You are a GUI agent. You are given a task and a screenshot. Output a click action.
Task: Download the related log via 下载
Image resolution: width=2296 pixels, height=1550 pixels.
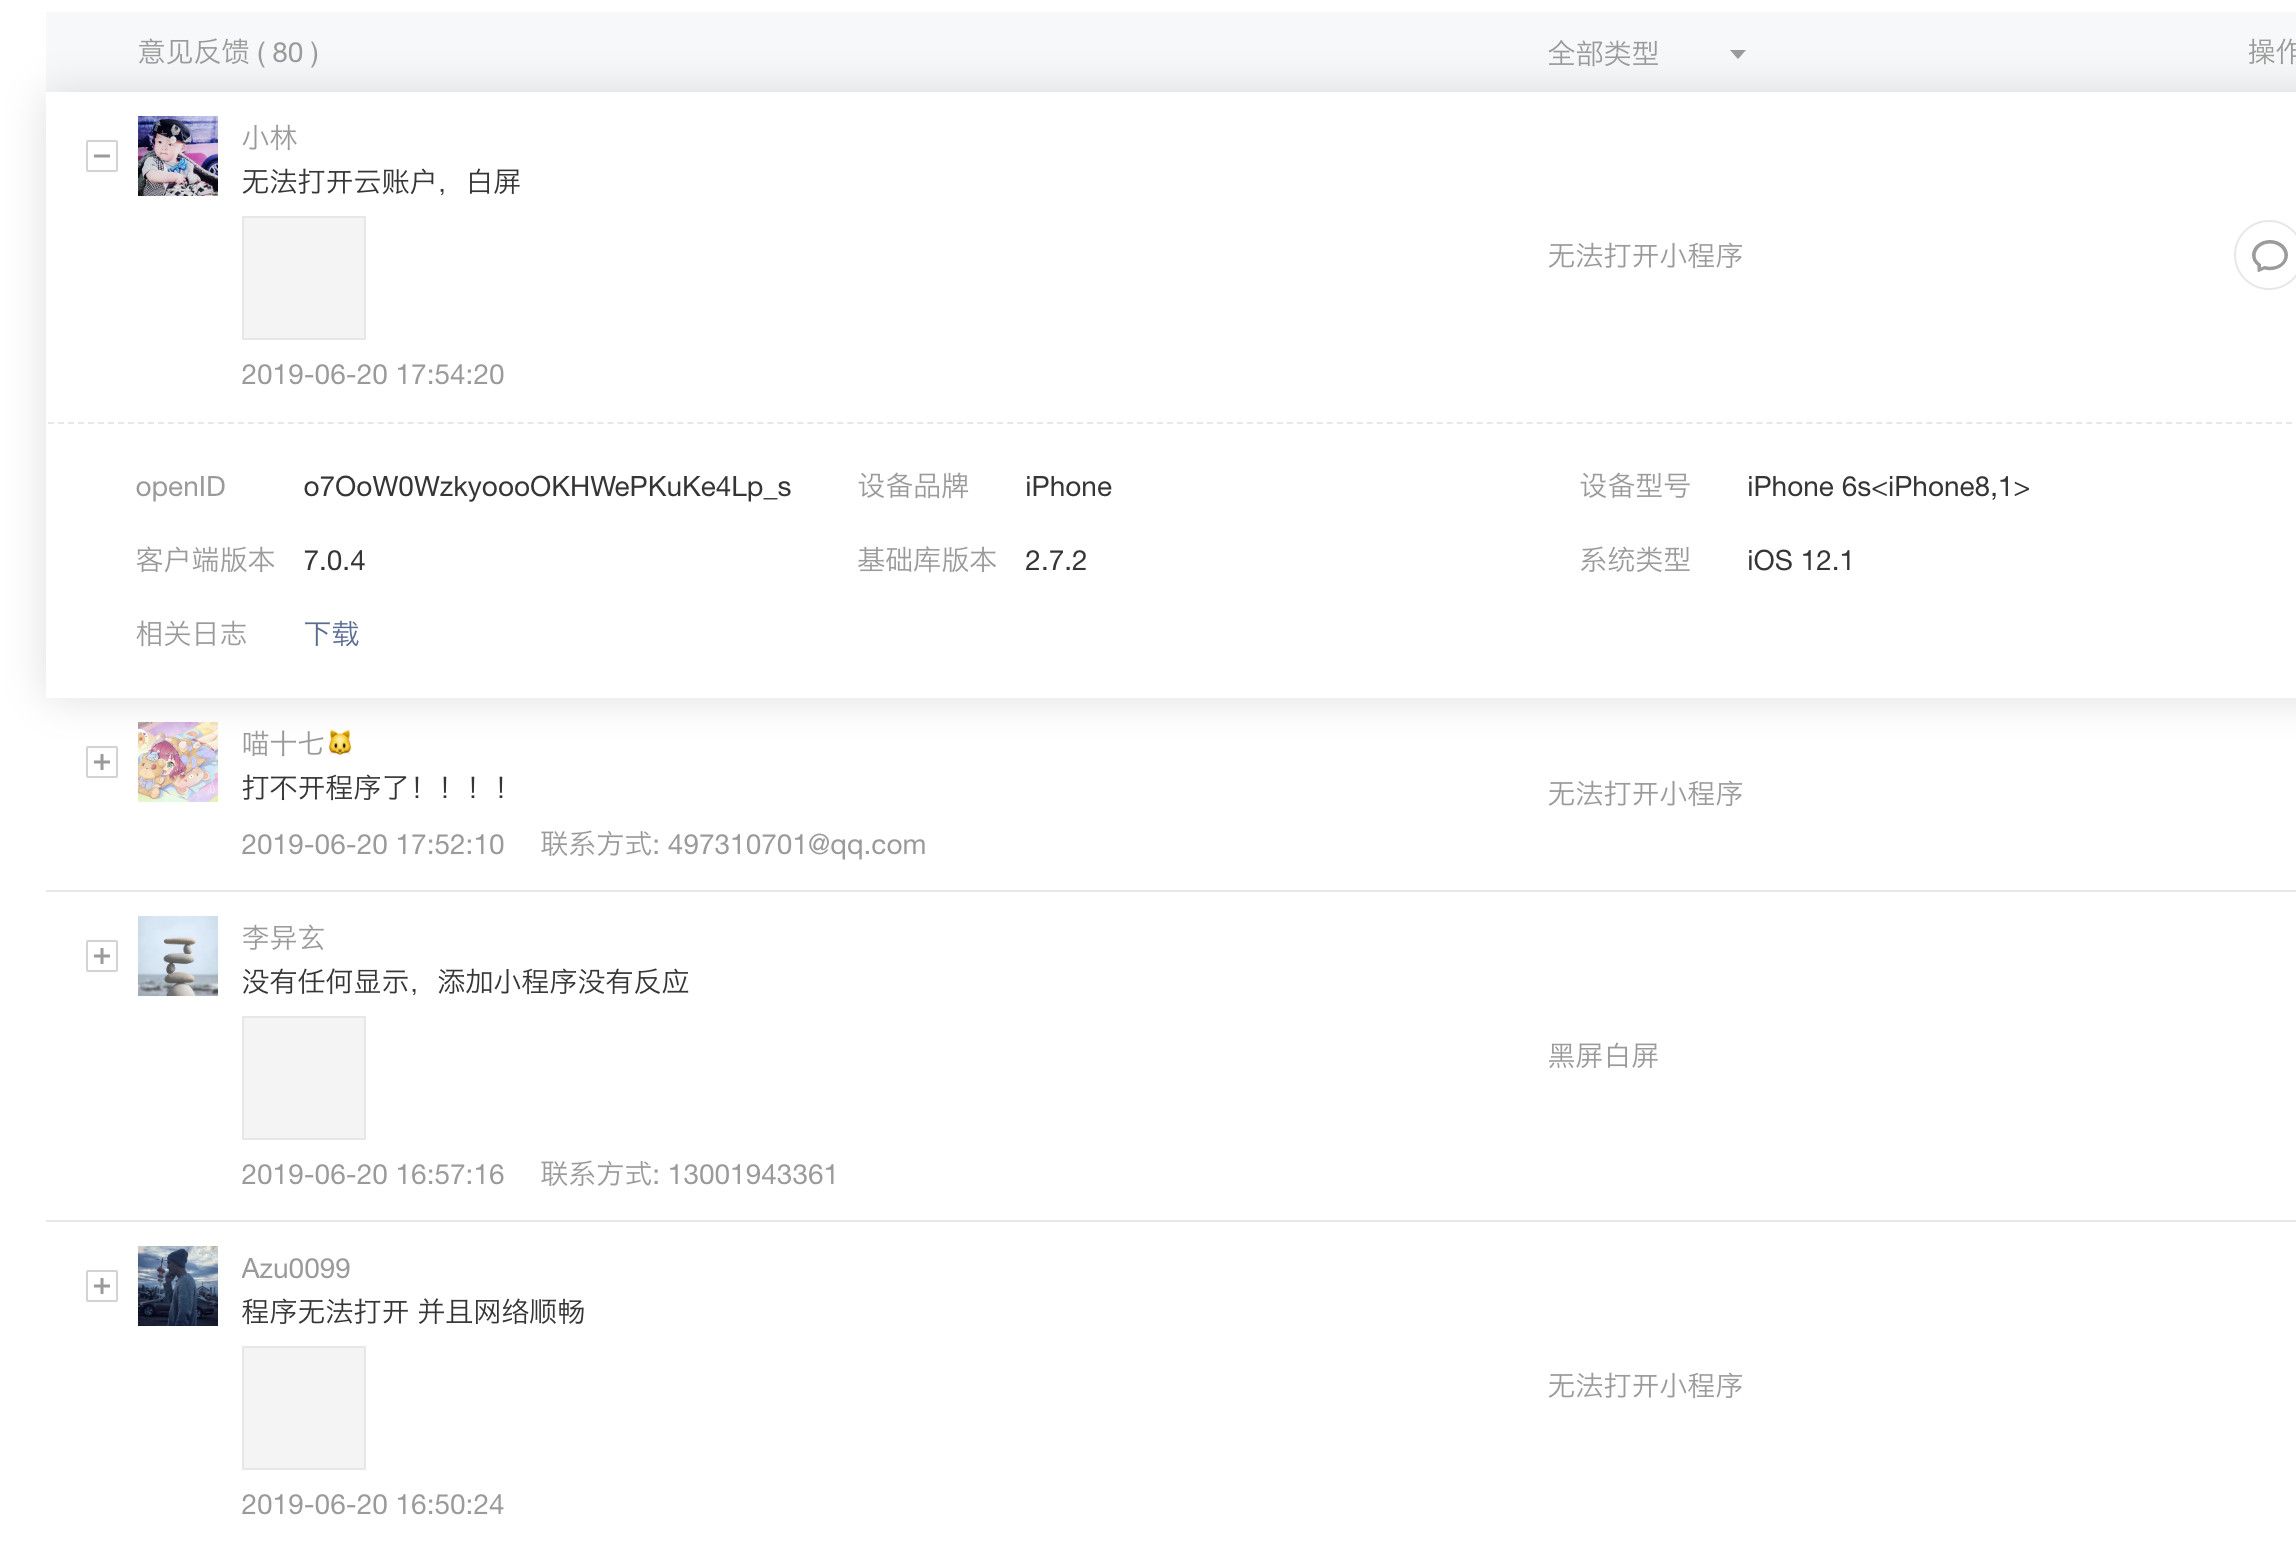tap(332, 634)
